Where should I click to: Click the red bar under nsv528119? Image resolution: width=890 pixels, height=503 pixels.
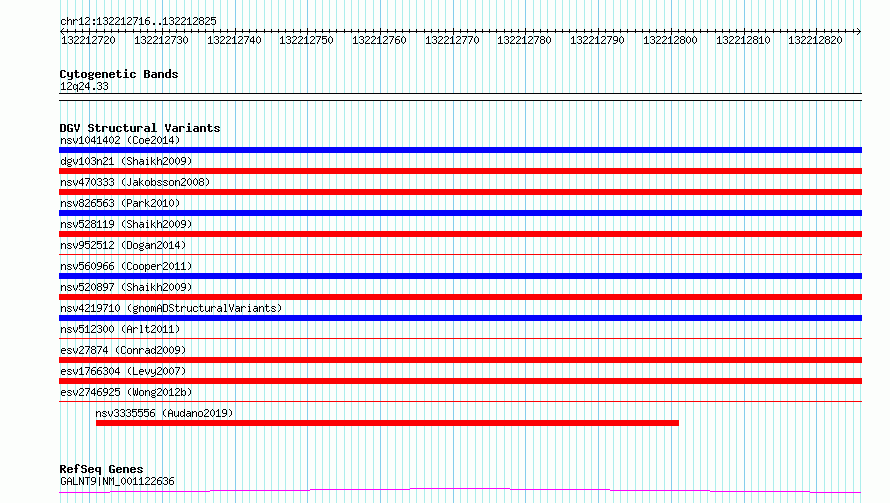pos(460,234)
